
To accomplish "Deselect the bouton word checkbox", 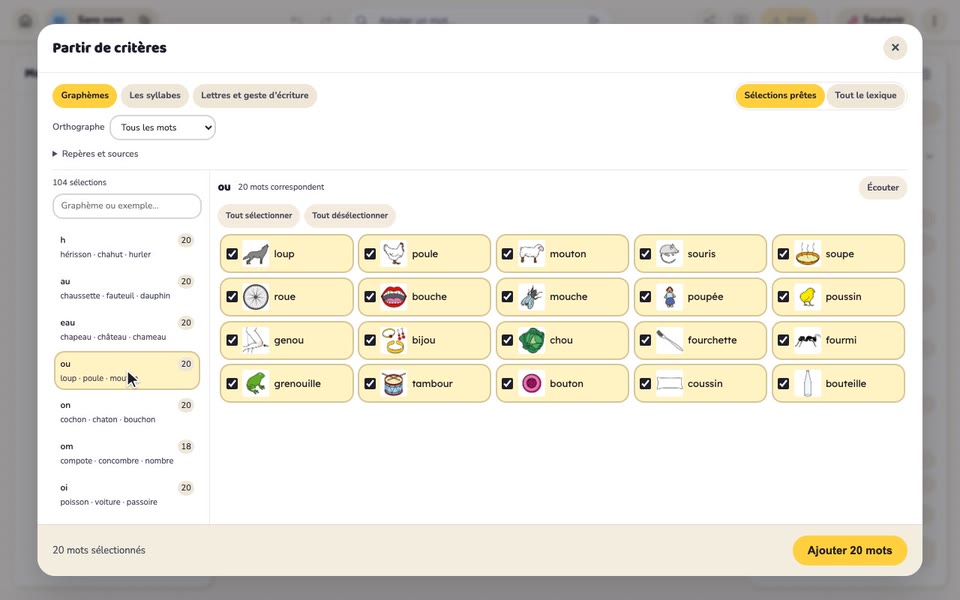I will click(x=508, y=384).
